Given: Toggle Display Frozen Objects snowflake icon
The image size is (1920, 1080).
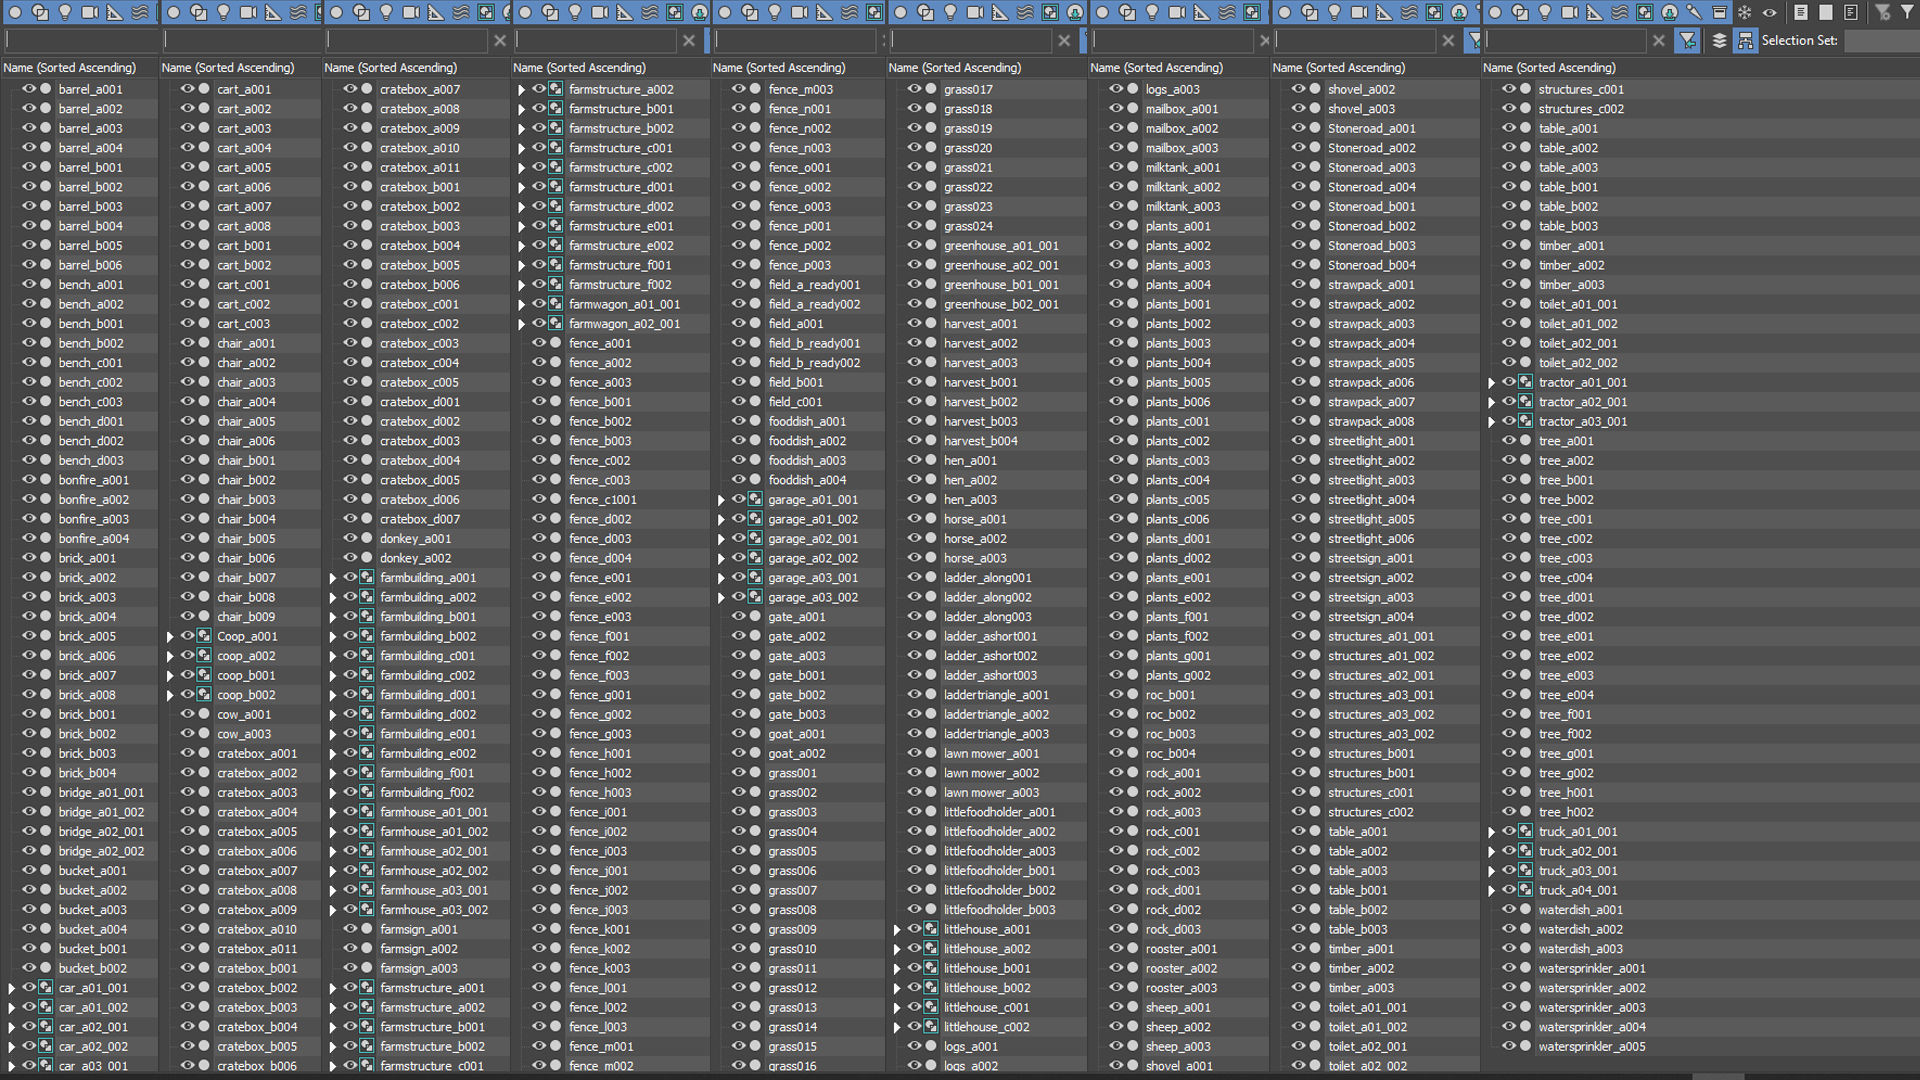Looking at the screenshot, I should coord(1744,12).
